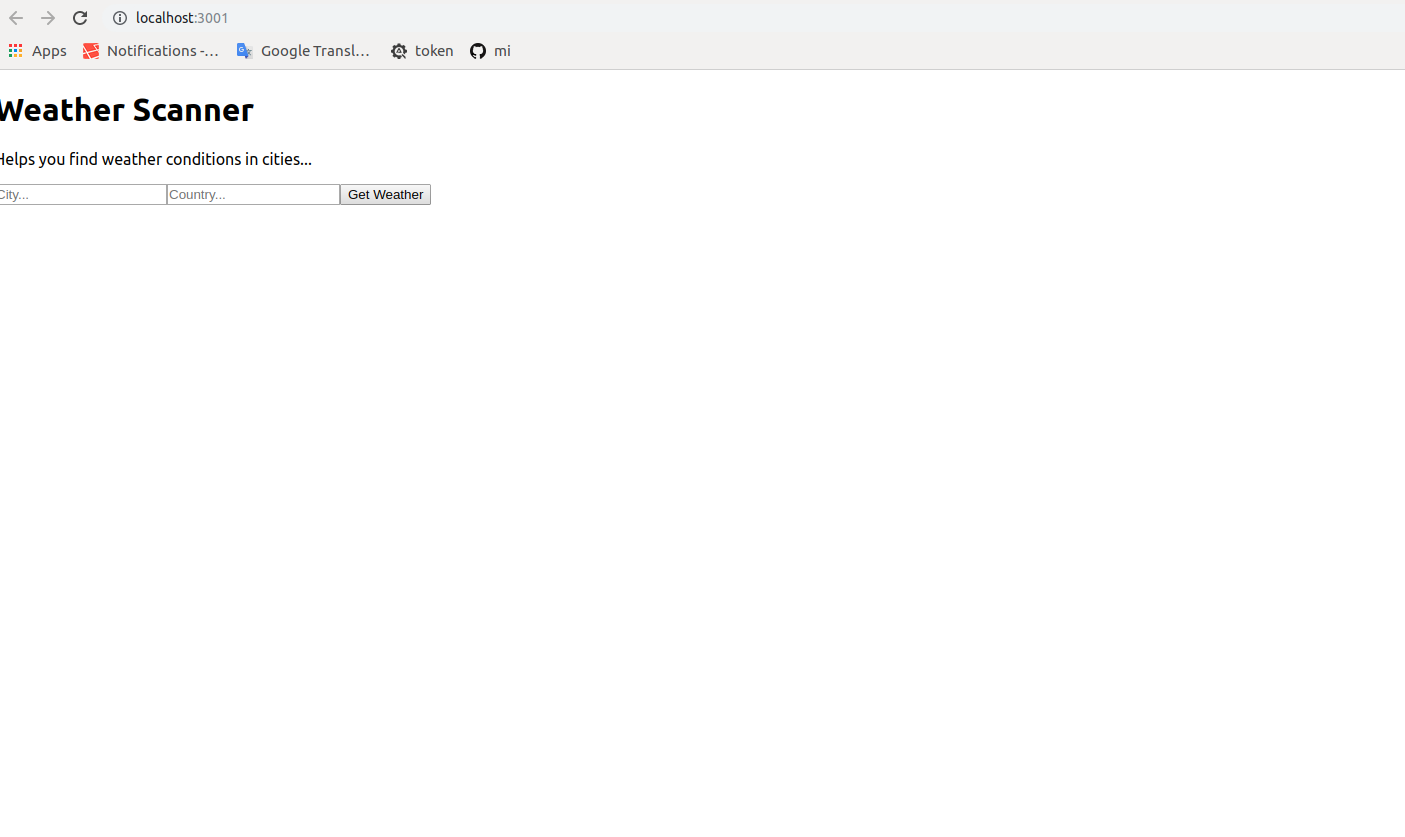The image size is (1405, 837).
Task: Open the Apps bookmarks shortcut
Action: tap(37, 51)
